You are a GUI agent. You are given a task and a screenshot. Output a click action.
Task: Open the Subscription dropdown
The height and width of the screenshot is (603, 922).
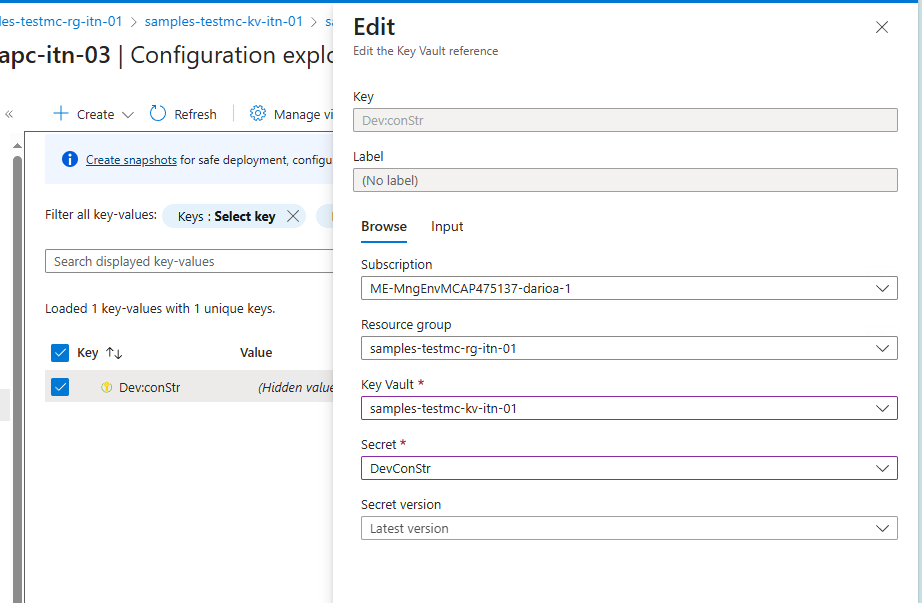(628, 289)
